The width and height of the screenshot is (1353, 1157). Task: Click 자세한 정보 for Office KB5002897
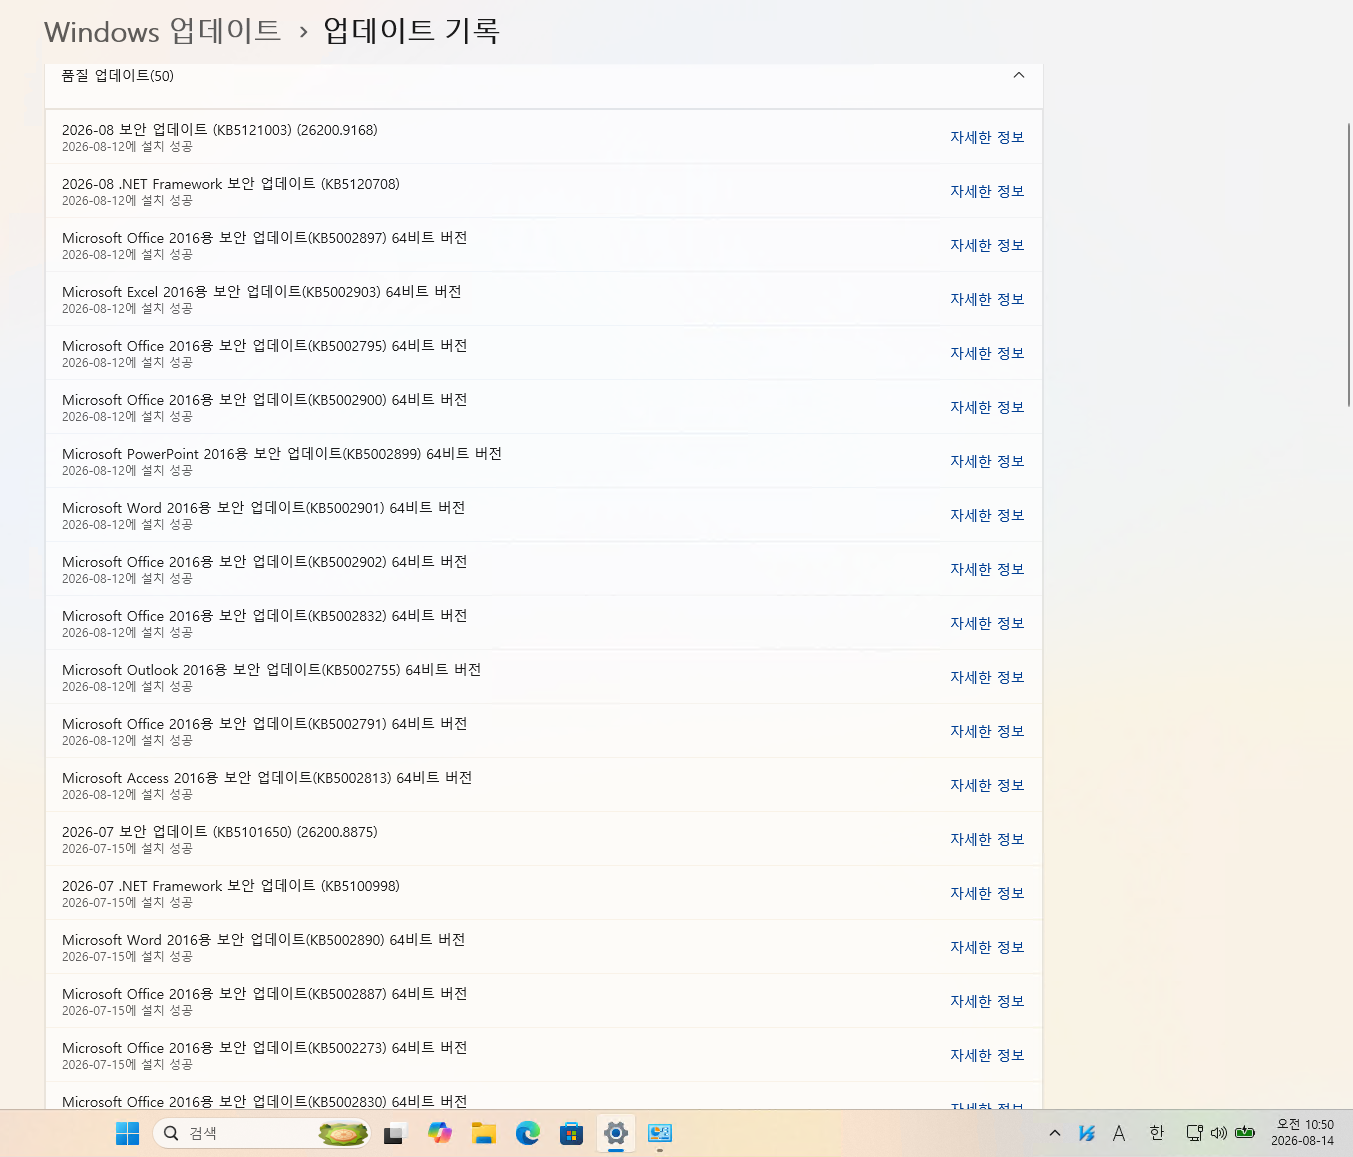pyautogui.click(x=987, y=245)
